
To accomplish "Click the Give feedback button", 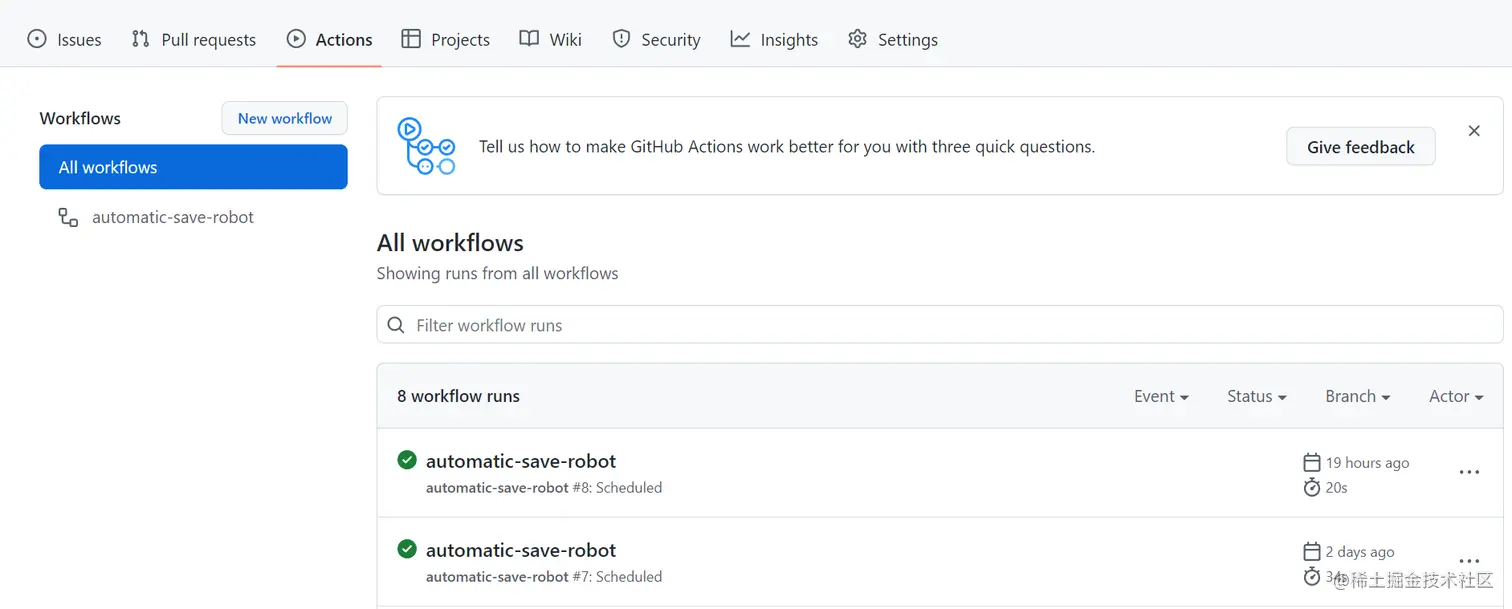I will (1360, 147).
